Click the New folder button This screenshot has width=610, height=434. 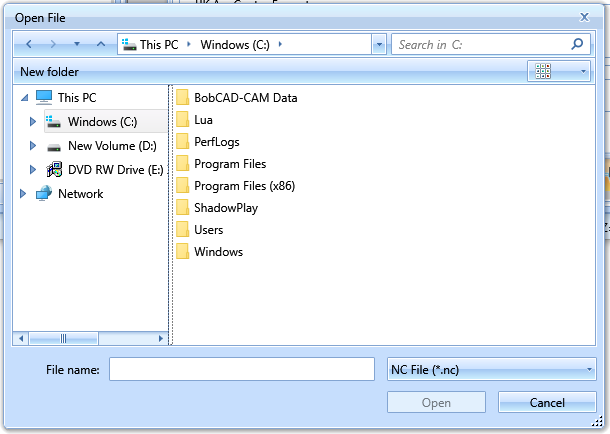coord(49,72)
